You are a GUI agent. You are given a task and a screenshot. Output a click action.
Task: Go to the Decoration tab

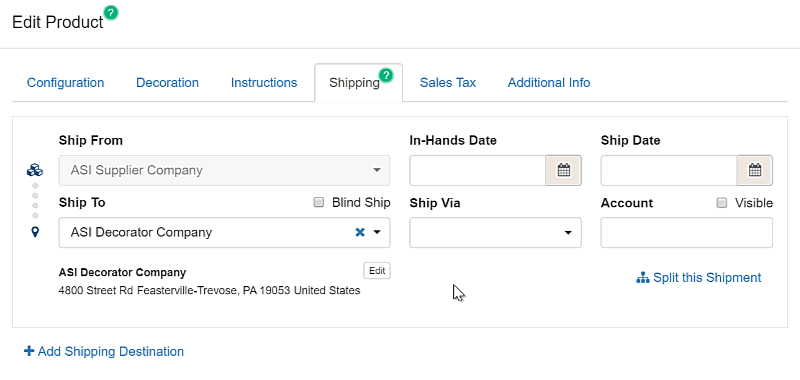coord(167,83)
